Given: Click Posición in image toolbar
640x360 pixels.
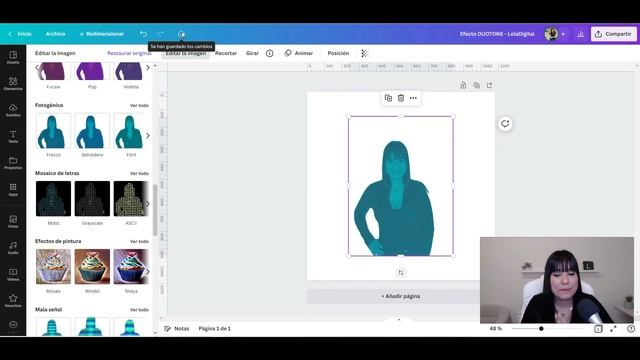Looking at the screenshot, I should tap(338, 53).
